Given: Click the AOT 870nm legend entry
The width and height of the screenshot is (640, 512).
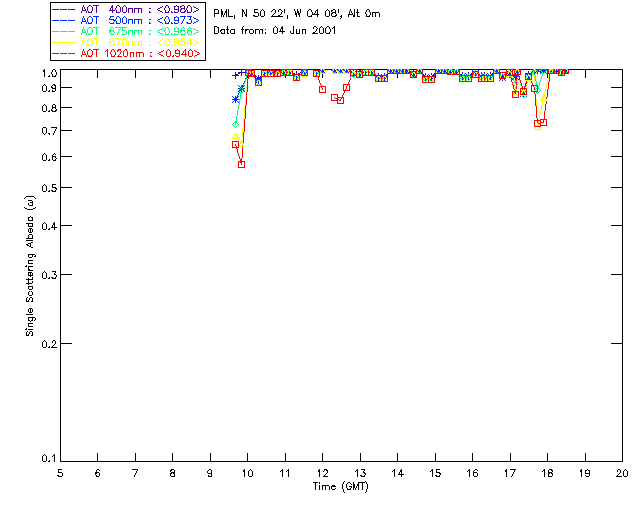Looking at the screenshot, I should point(126,42).
